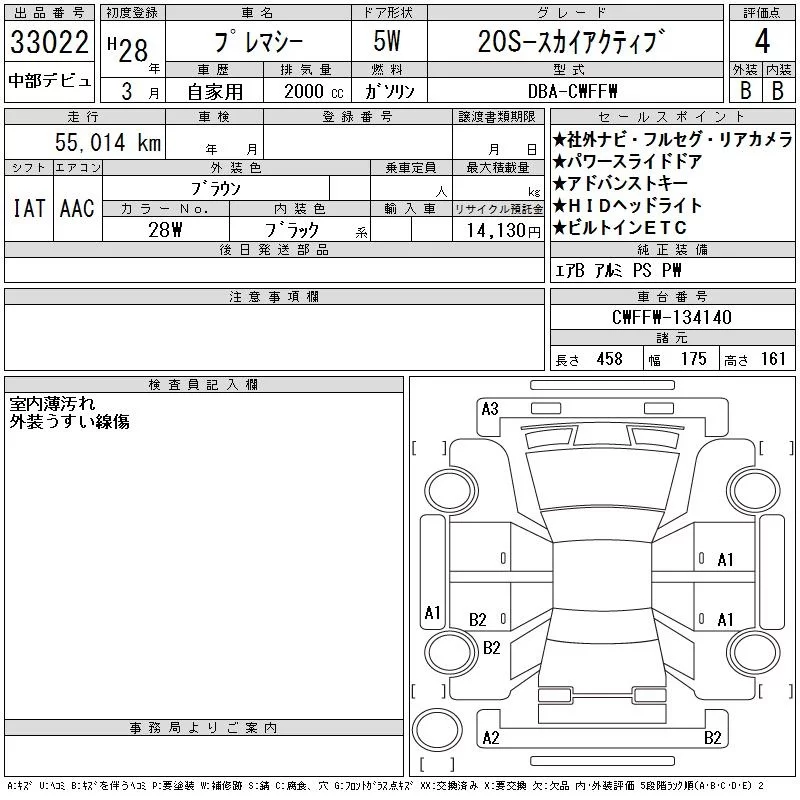This screenshot has height=800, width=800.
Task: Select the grade 20S-スカイアクティブ
Action: (572, 41)
